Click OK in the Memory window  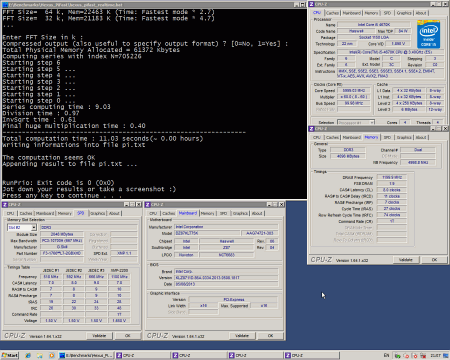pyautogui.click(x=434, y=260)
